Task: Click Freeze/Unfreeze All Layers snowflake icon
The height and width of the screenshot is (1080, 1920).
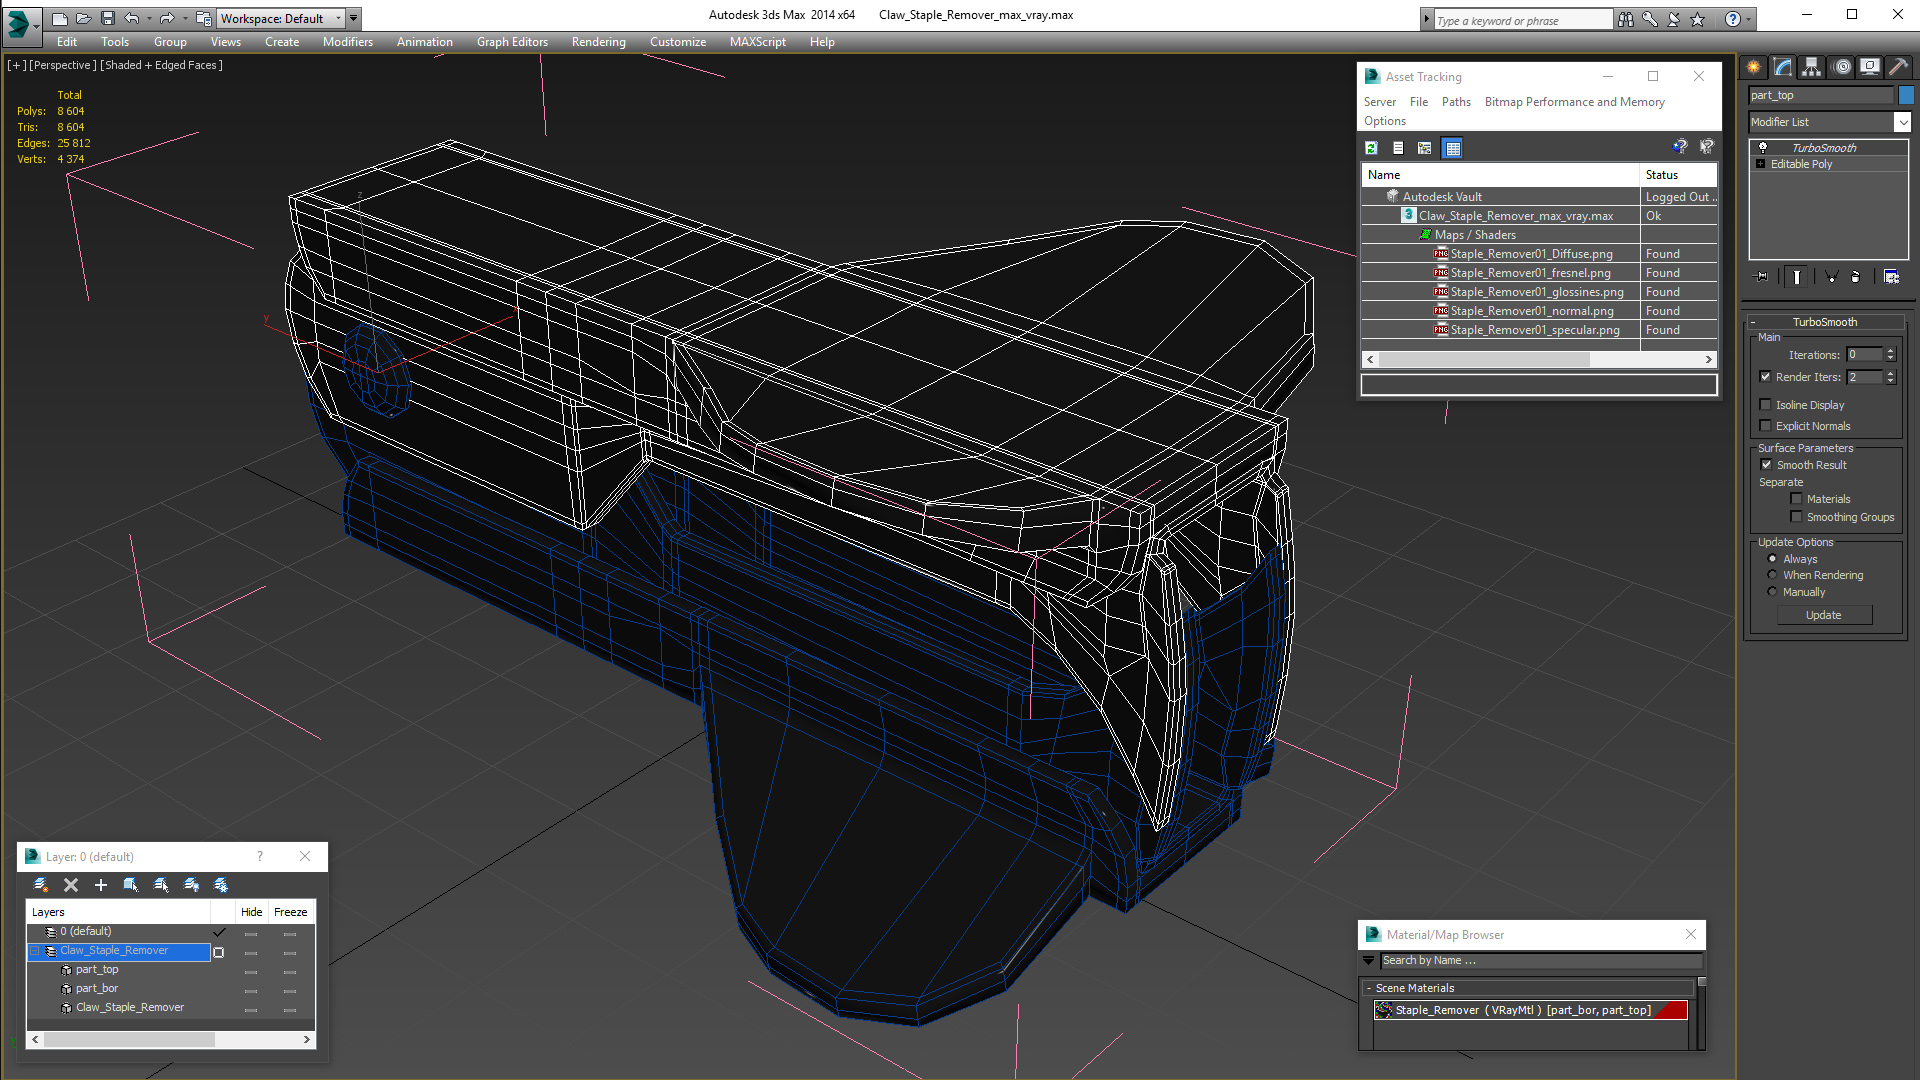Action: [221, 885]
